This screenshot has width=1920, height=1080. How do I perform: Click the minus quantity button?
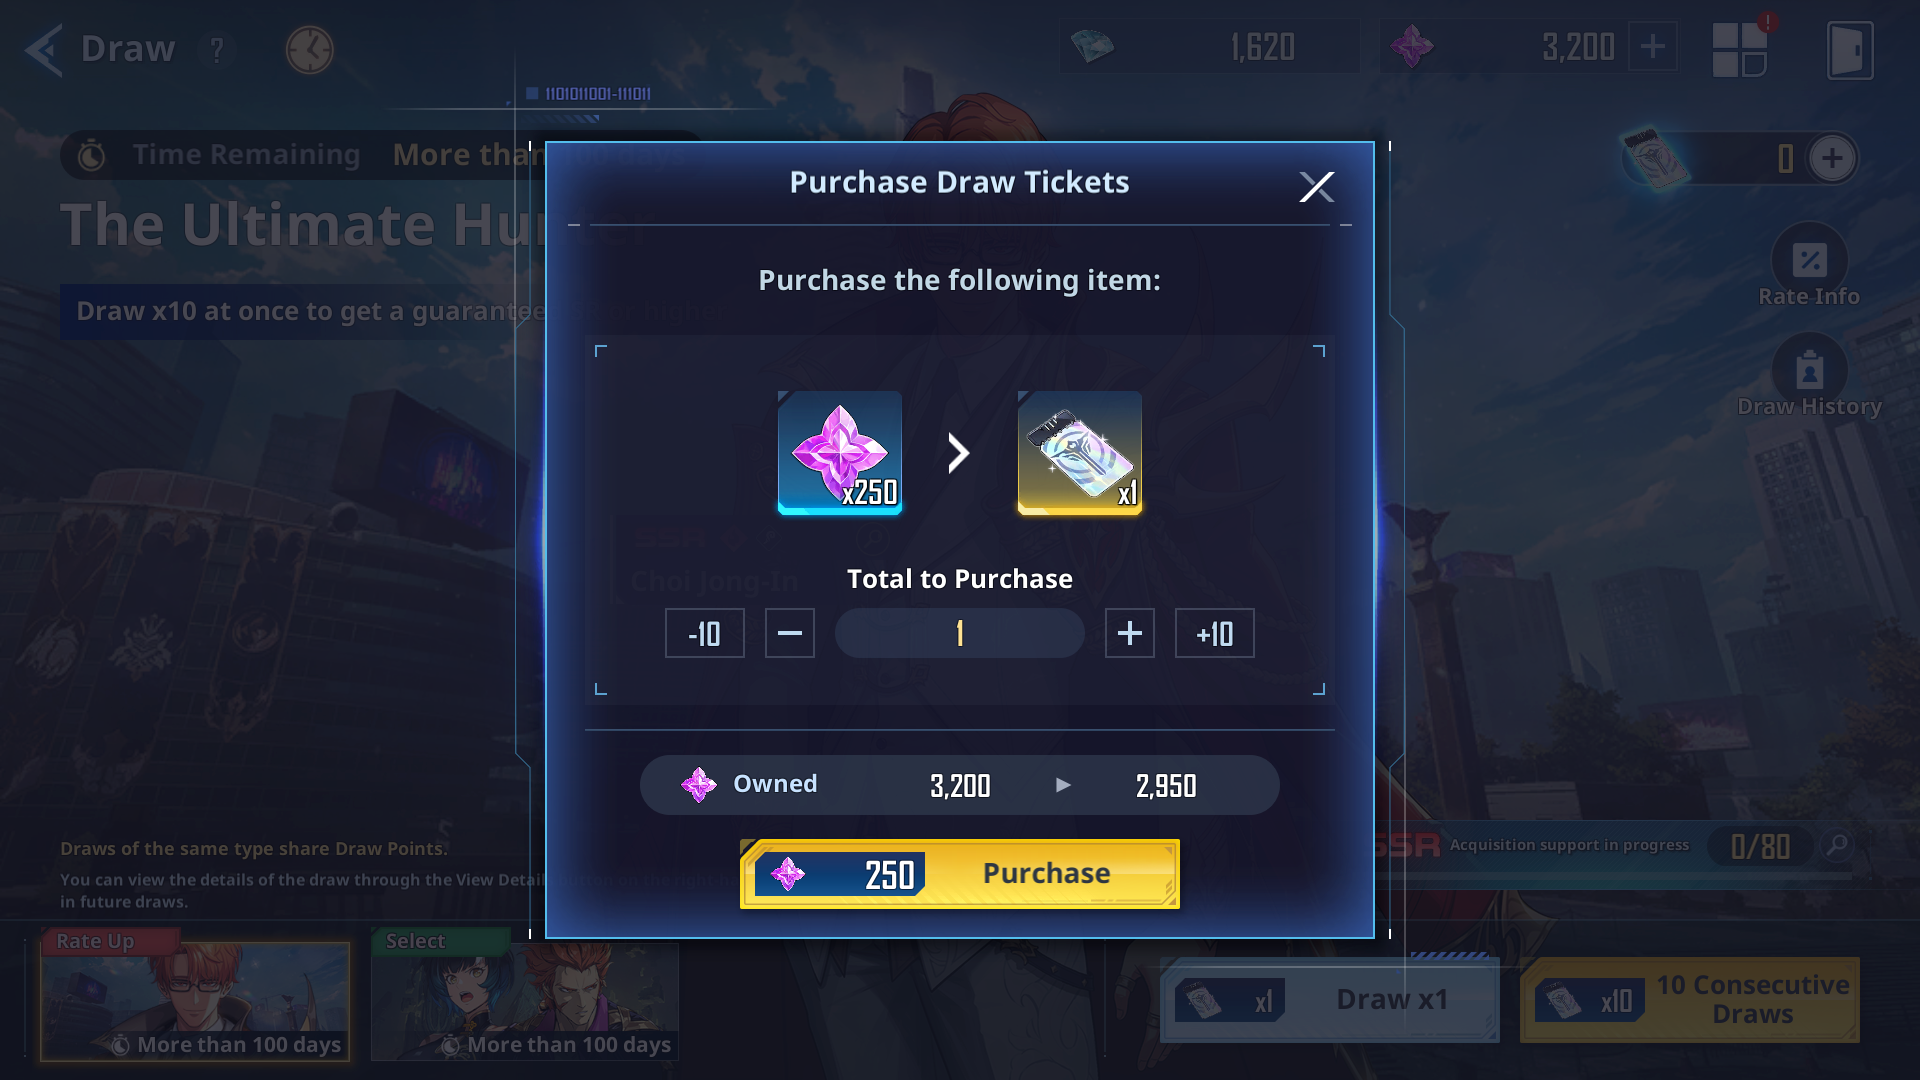pyautogui.click(x=789, y=633)
